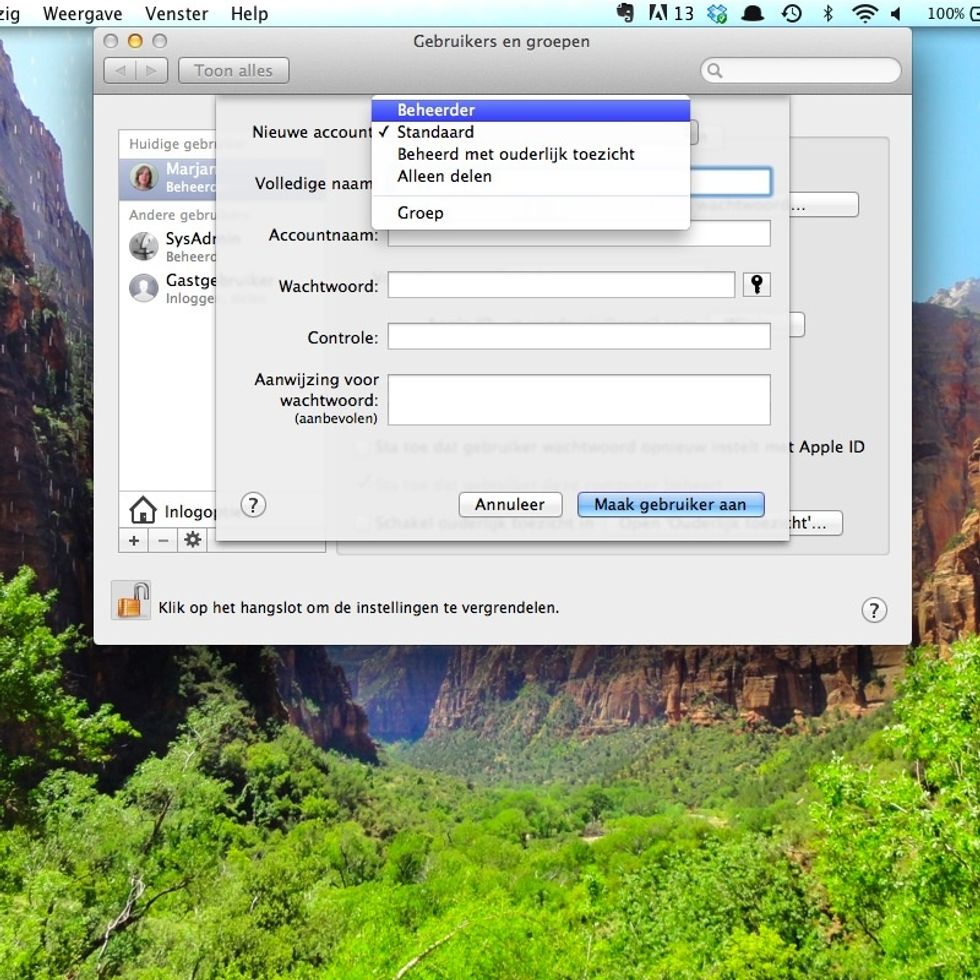This screenshot has width=980, height=980.
Task: Focus the Wachtwoord field
Action: click(561, 285)
